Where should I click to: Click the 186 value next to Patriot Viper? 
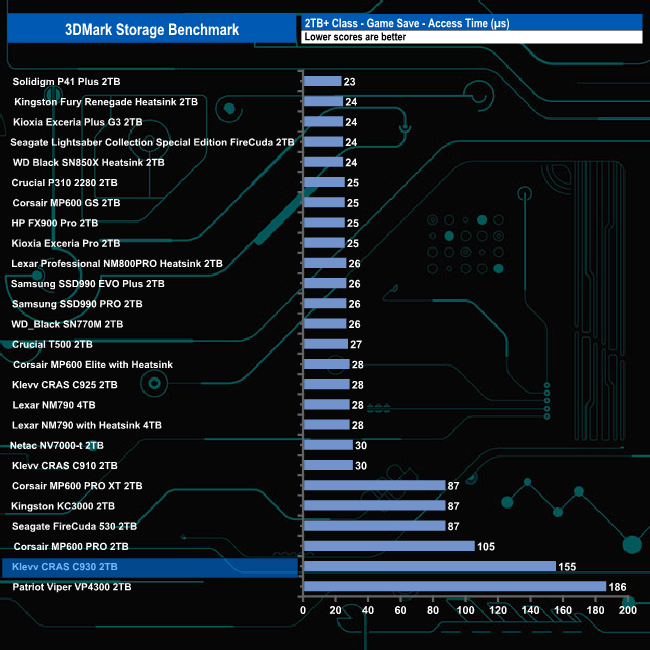617,587
